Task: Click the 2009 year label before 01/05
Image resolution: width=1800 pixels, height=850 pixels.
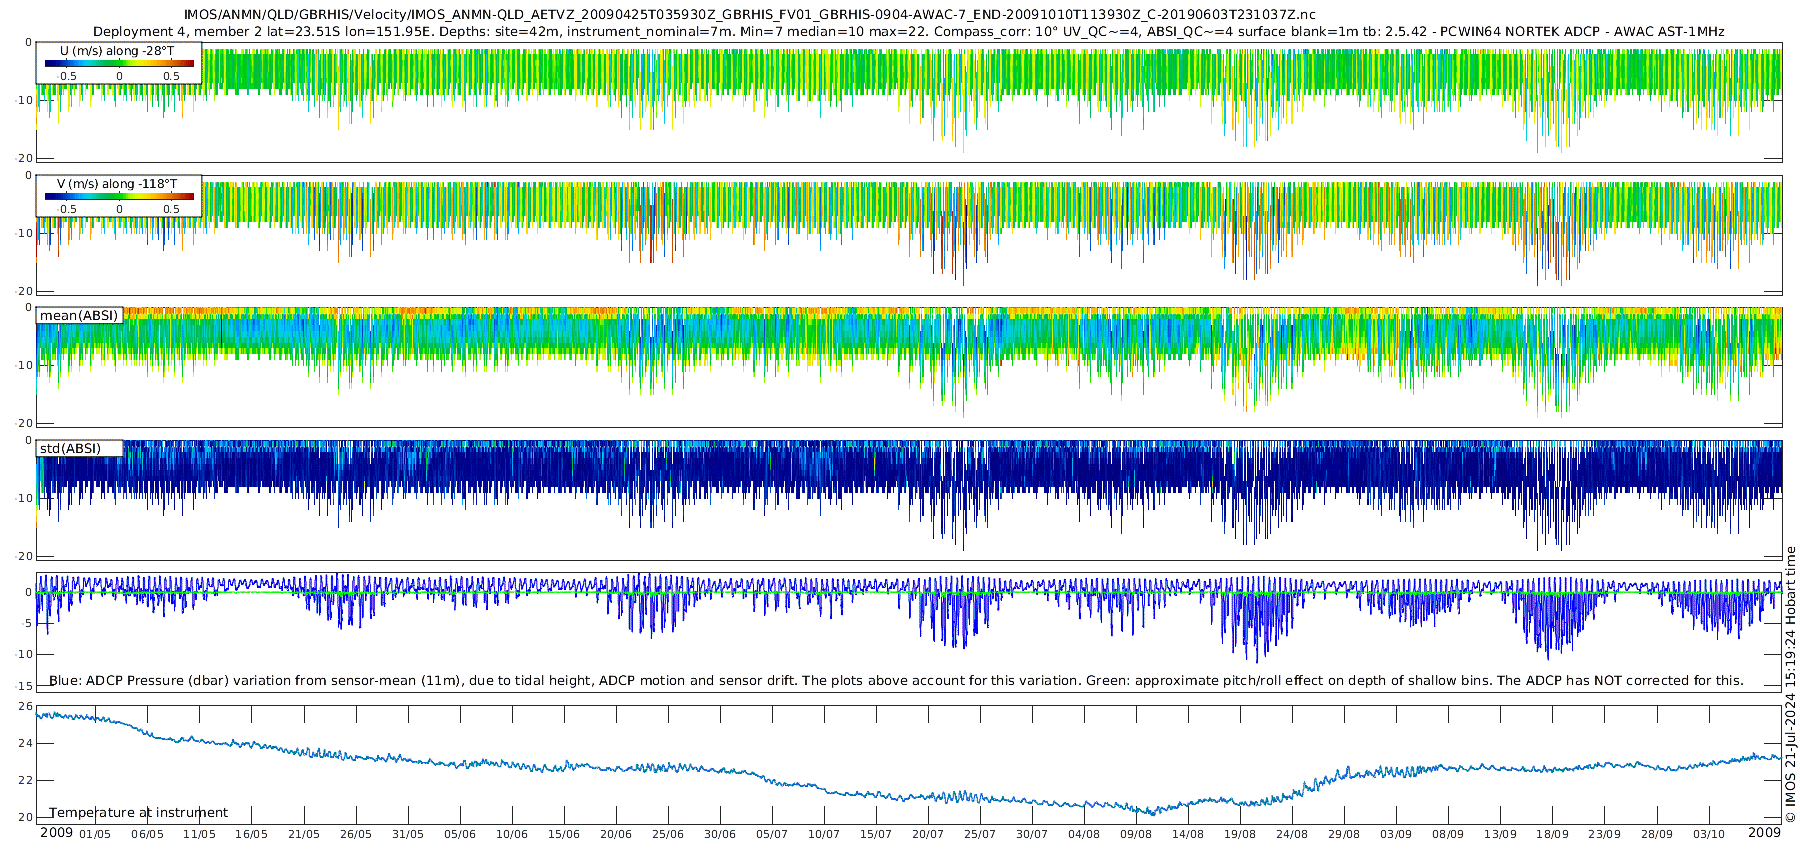Action: pyautogui.click(x=56, y=833)
